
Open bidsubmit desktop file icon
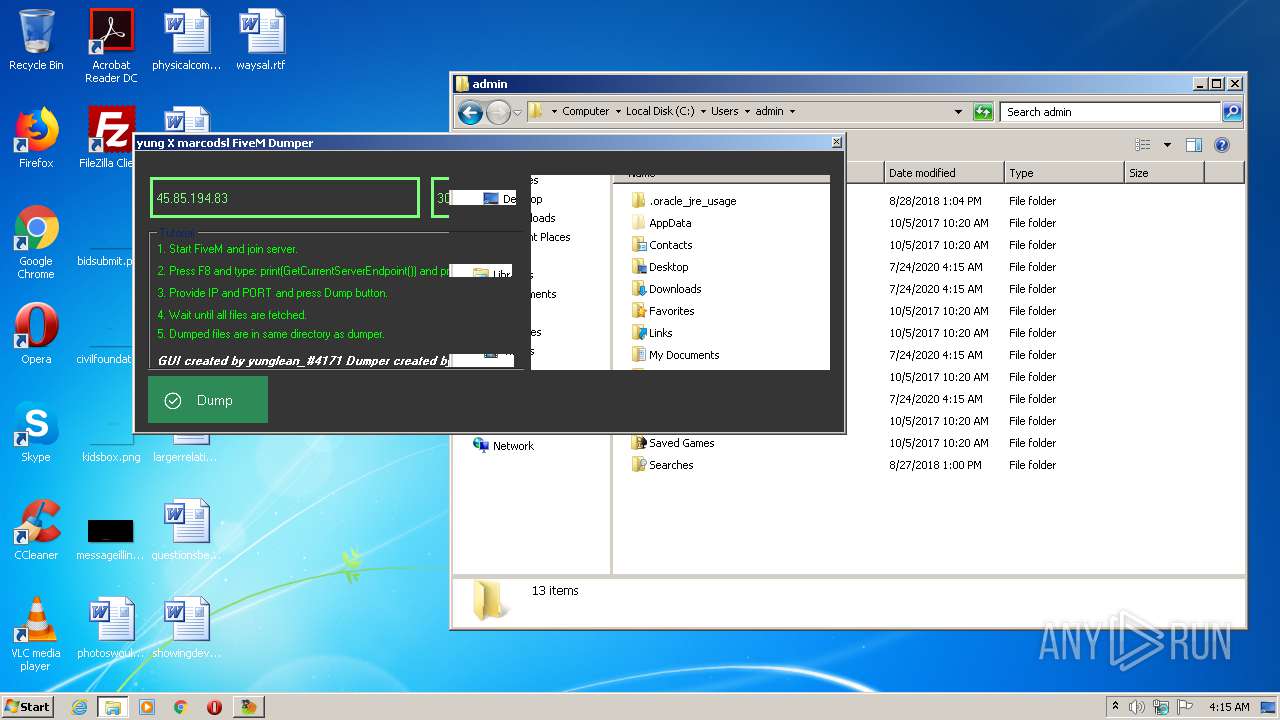105,261
